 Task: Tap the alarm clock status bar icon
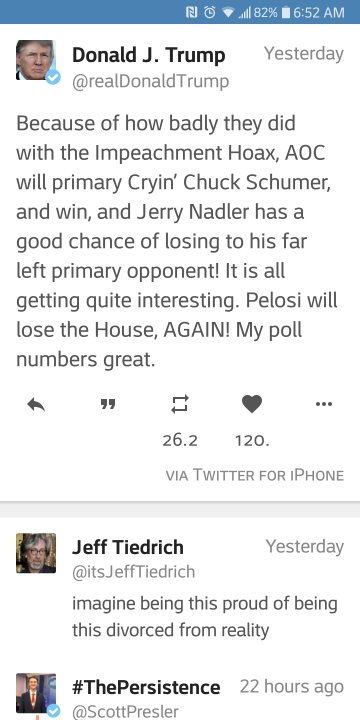[210, 12]
